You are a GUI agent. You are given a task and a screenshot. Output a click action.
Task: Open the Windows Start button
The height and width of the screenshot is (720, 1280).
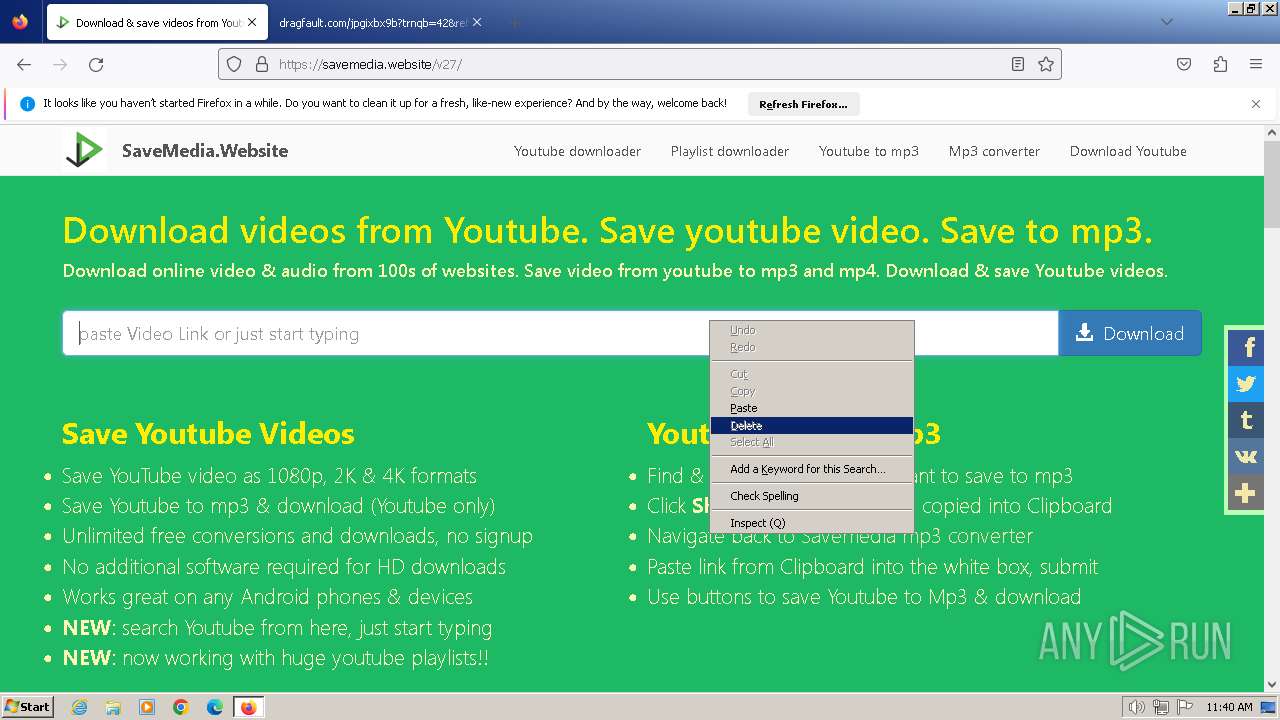click(x=27, y=706)
